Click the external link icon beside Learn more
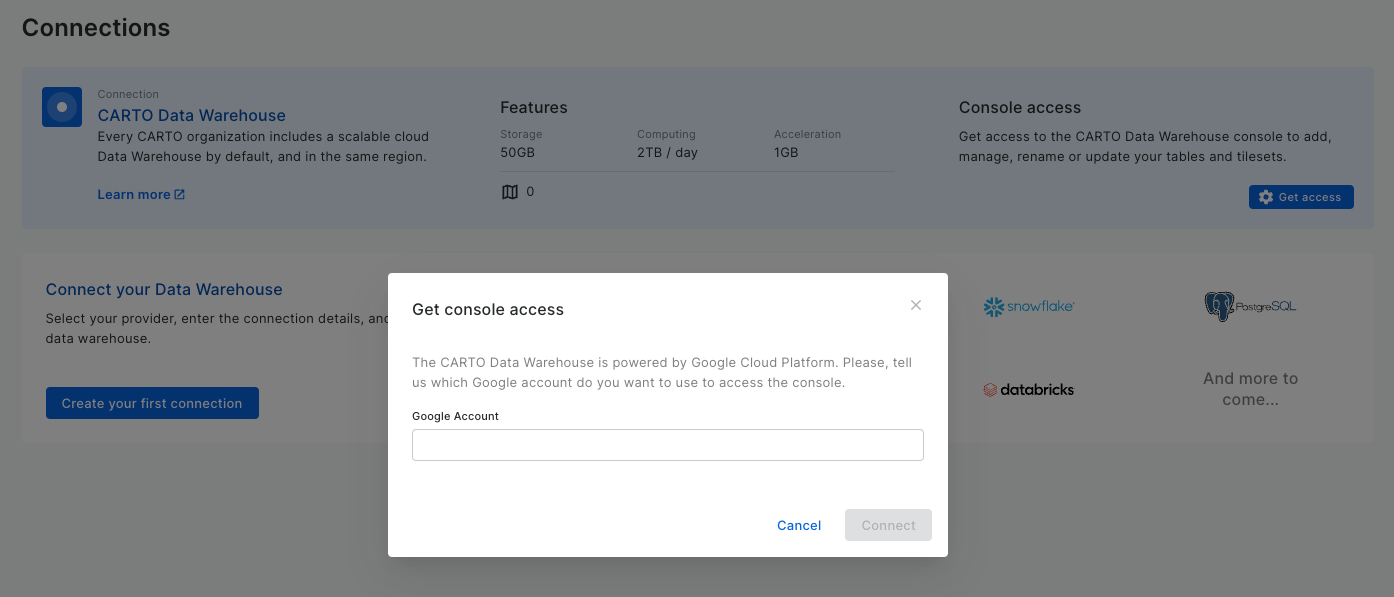The image size is (1394, 597). tap(180, 194)
